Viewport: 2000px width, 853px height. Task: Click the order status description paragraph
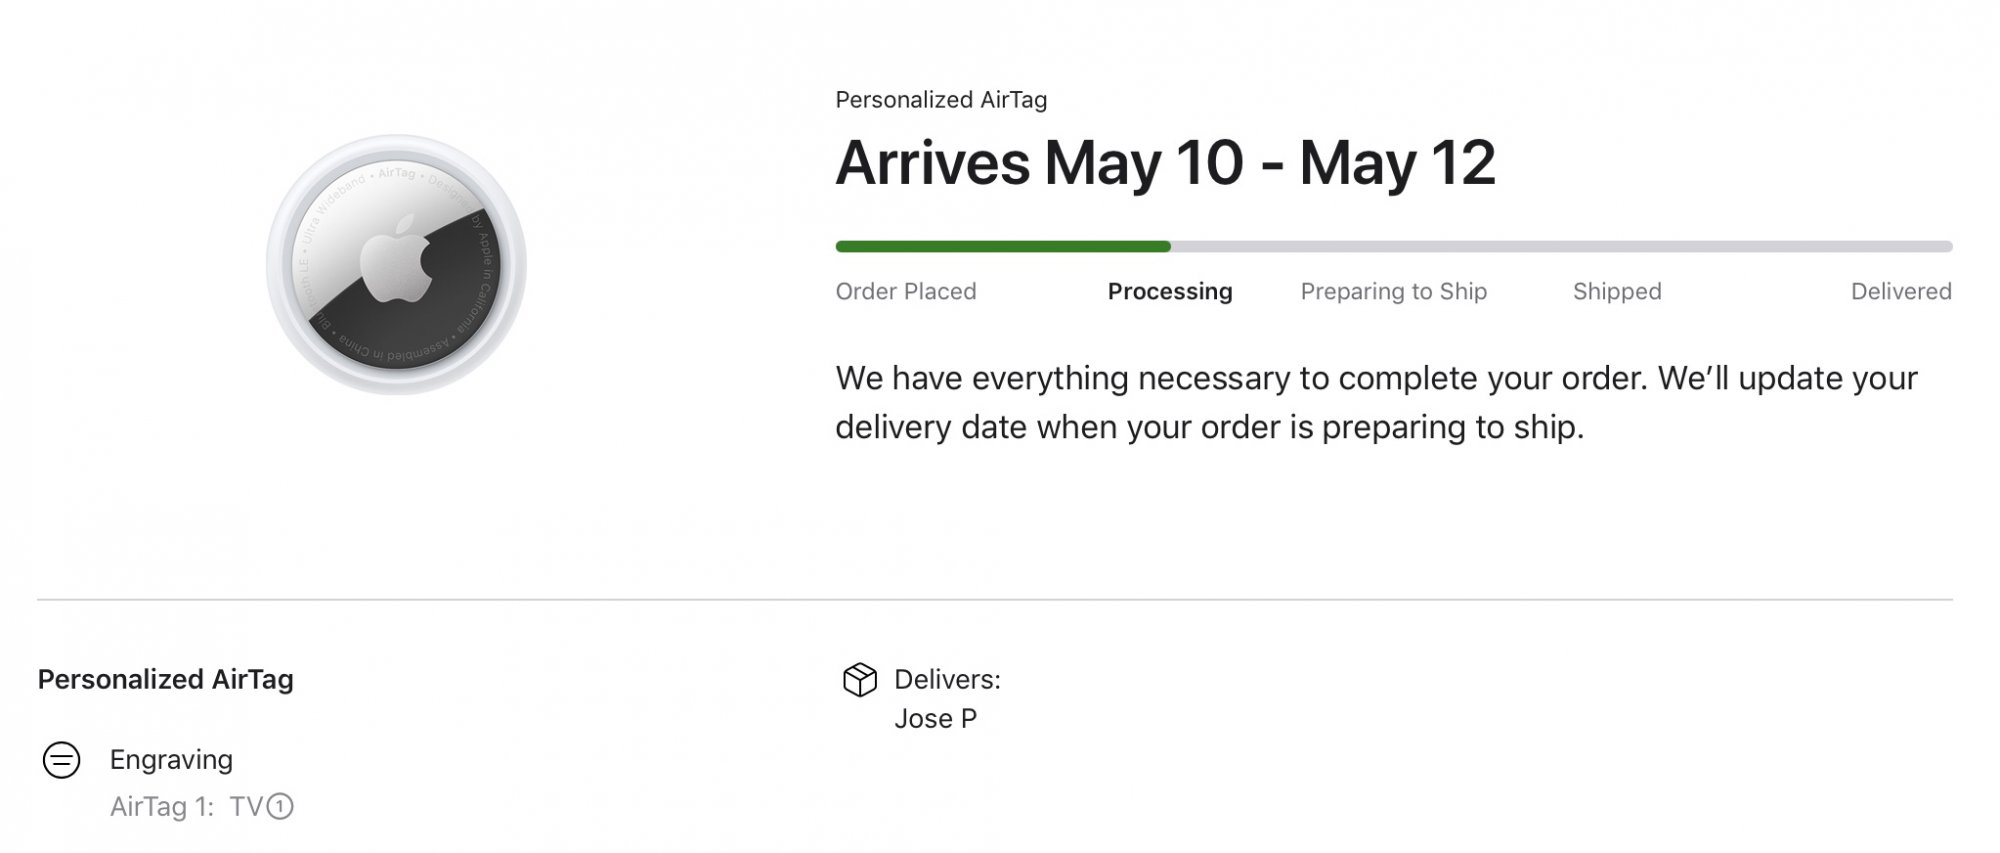click(1375, 403)
